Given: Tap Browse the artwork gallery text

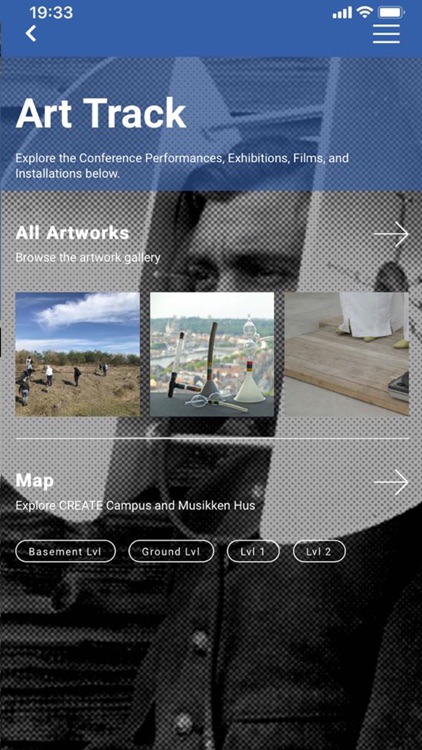Looking at the screenshot, I should click(88, 258).
